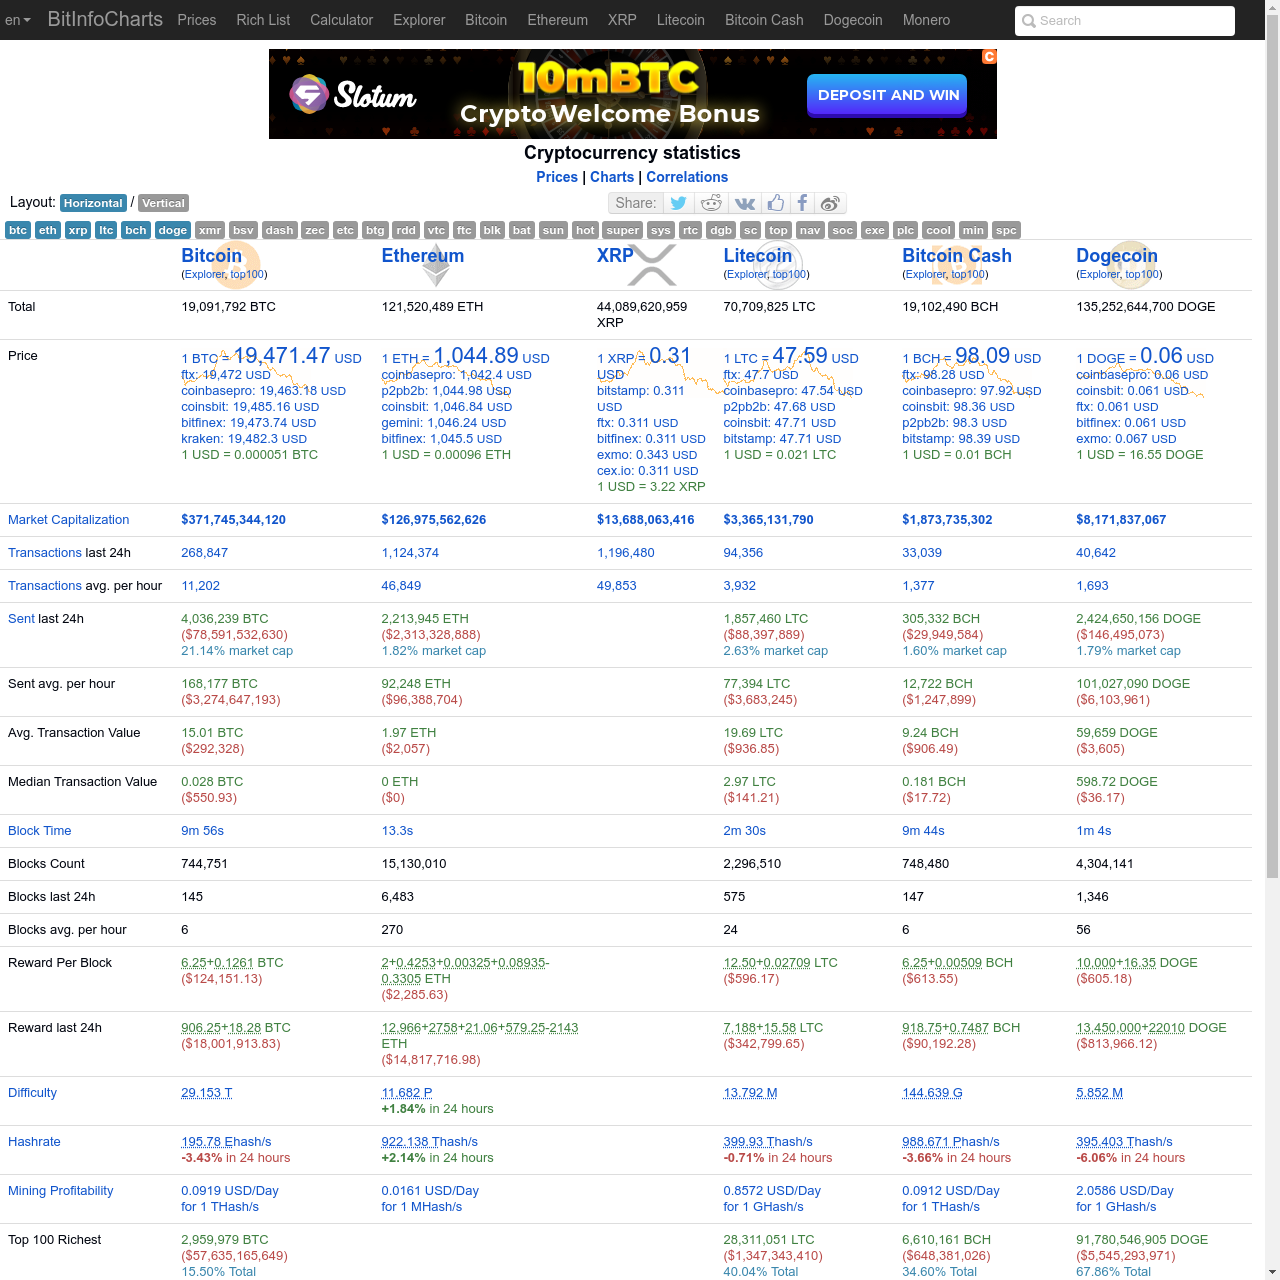Enable the dash coin tag
This screenshot has width=1280, height=1280.
[x=280, y=230]
